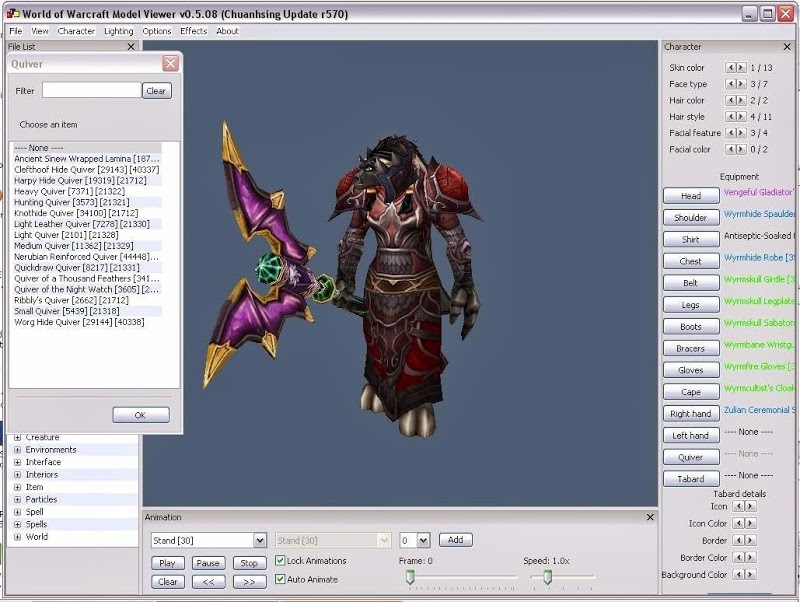The image size is (800, 602).
Task: Select Clefthoof Hide Quiver in list
Action: point(87,169)
